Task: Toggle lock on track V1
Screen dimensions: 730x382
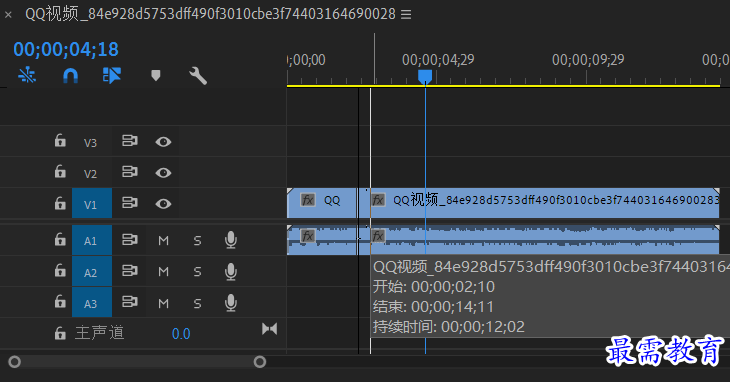Action: [60, 202]
